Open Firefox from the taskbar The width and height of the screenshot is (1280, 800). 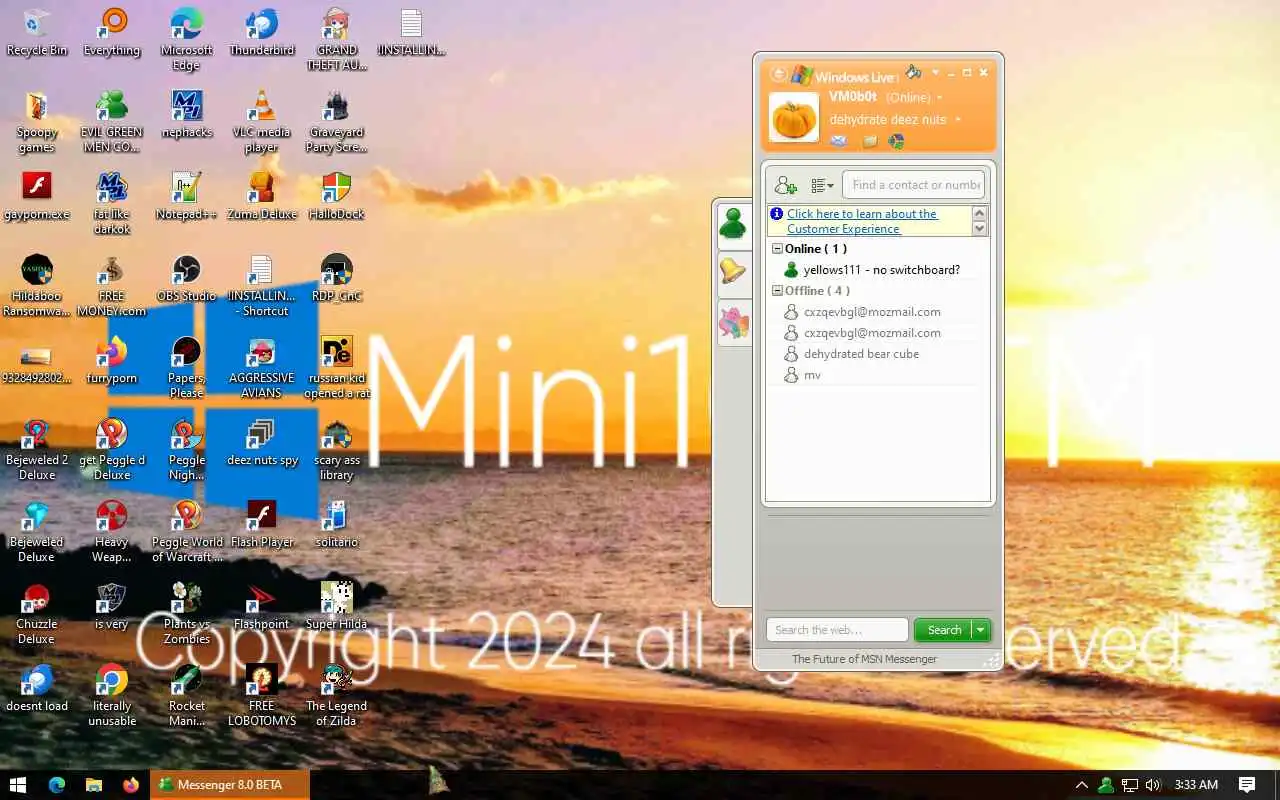[x=131, y=785]
